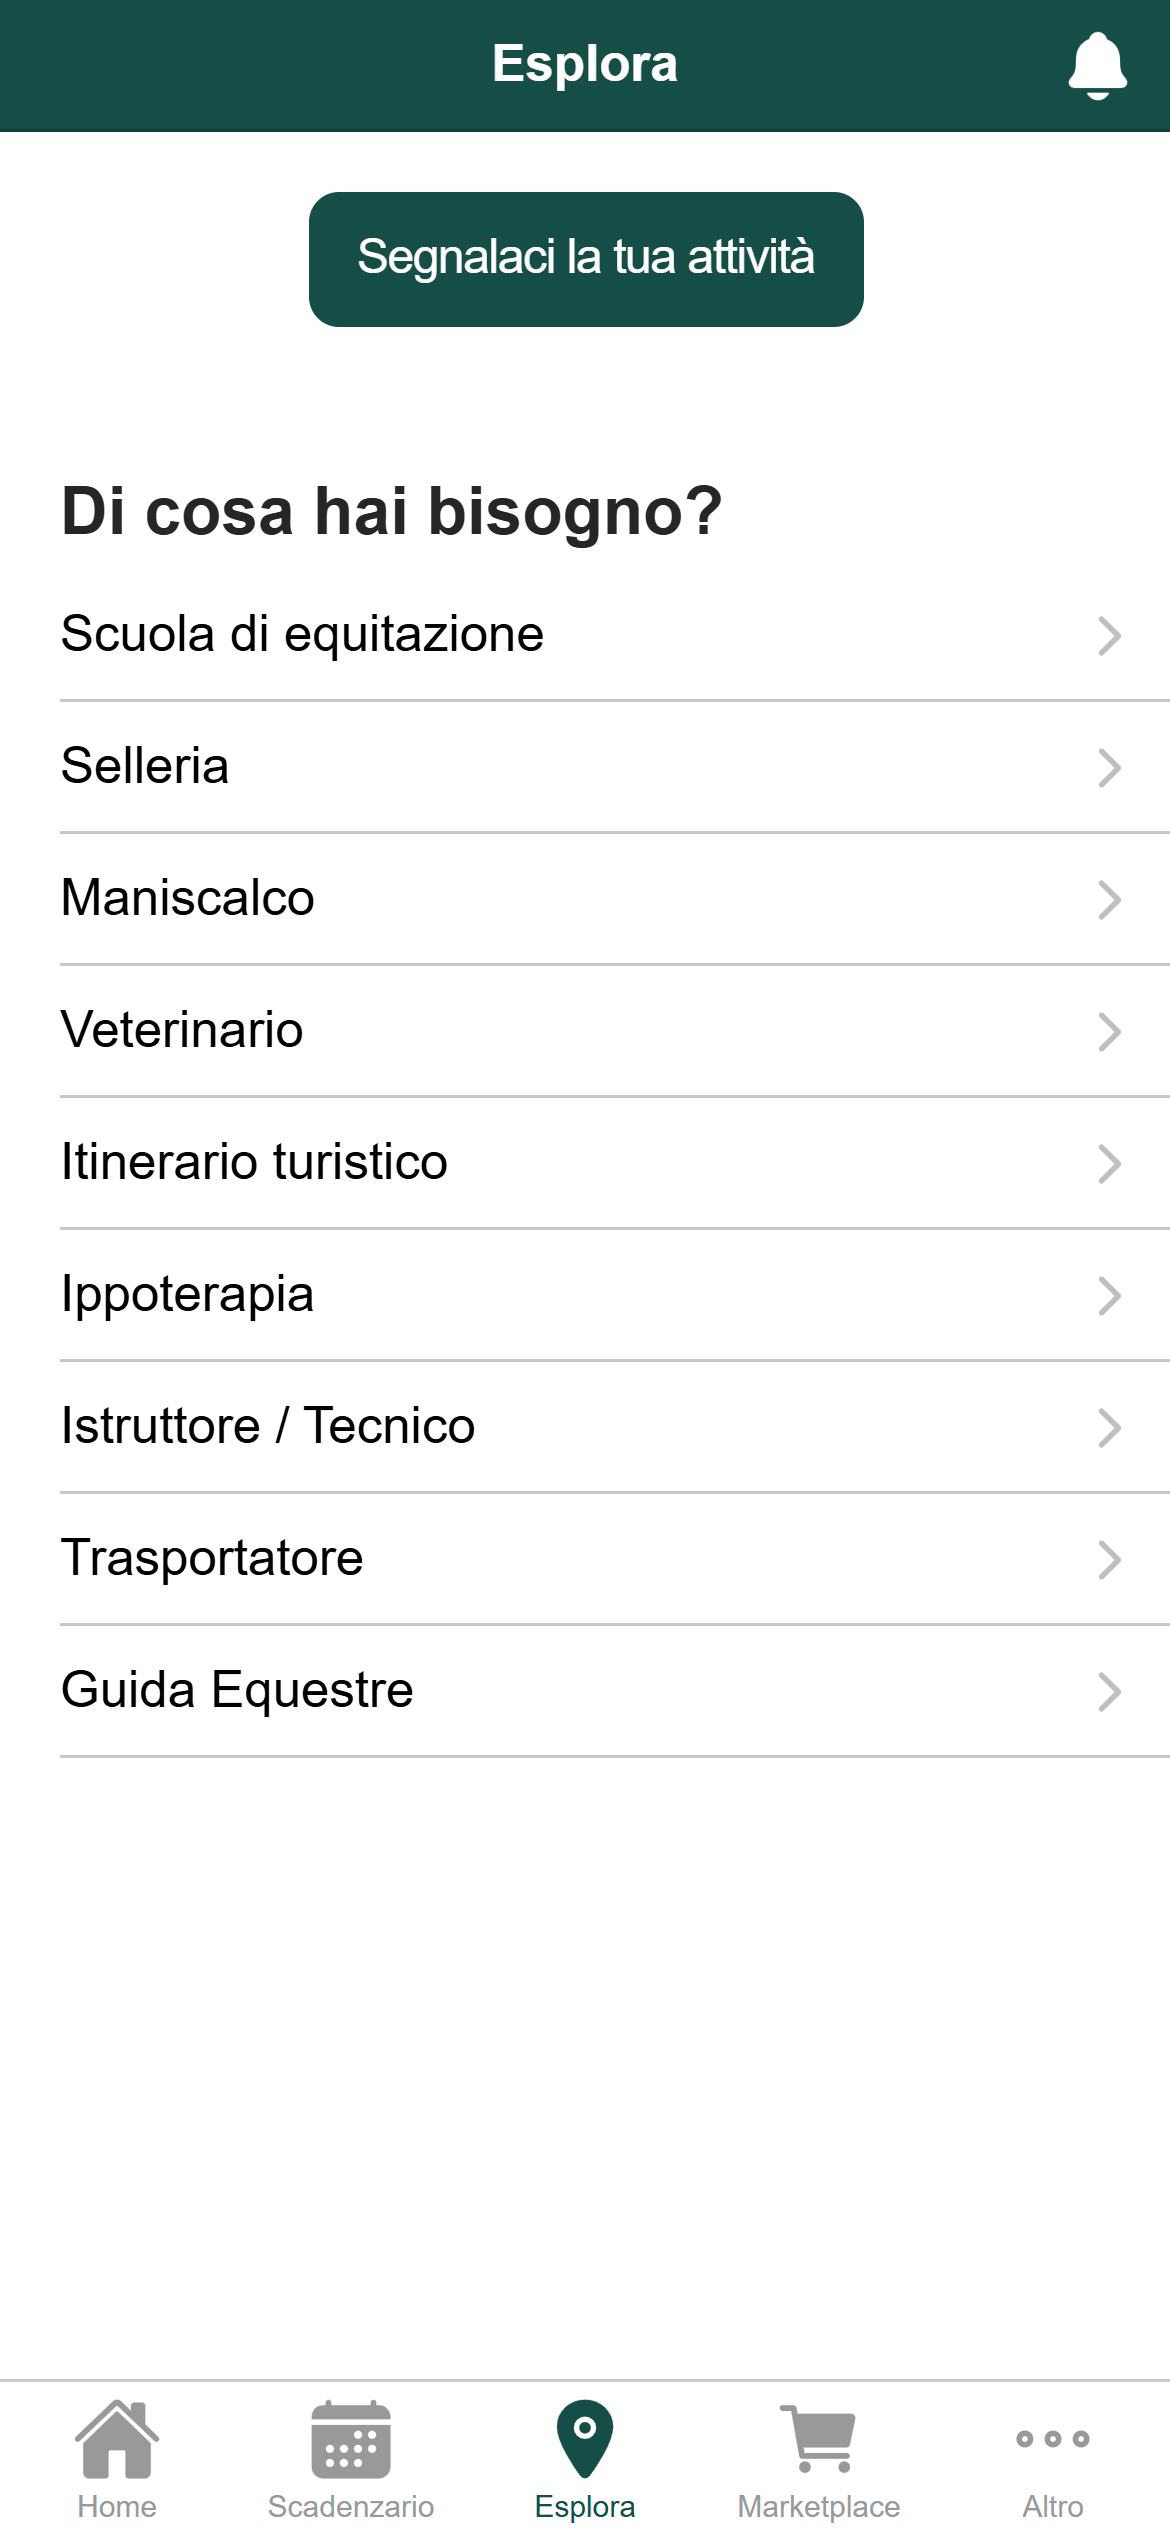Open the Trasportatore category
1170x2532 pixels.
(x=615, y=1559)
